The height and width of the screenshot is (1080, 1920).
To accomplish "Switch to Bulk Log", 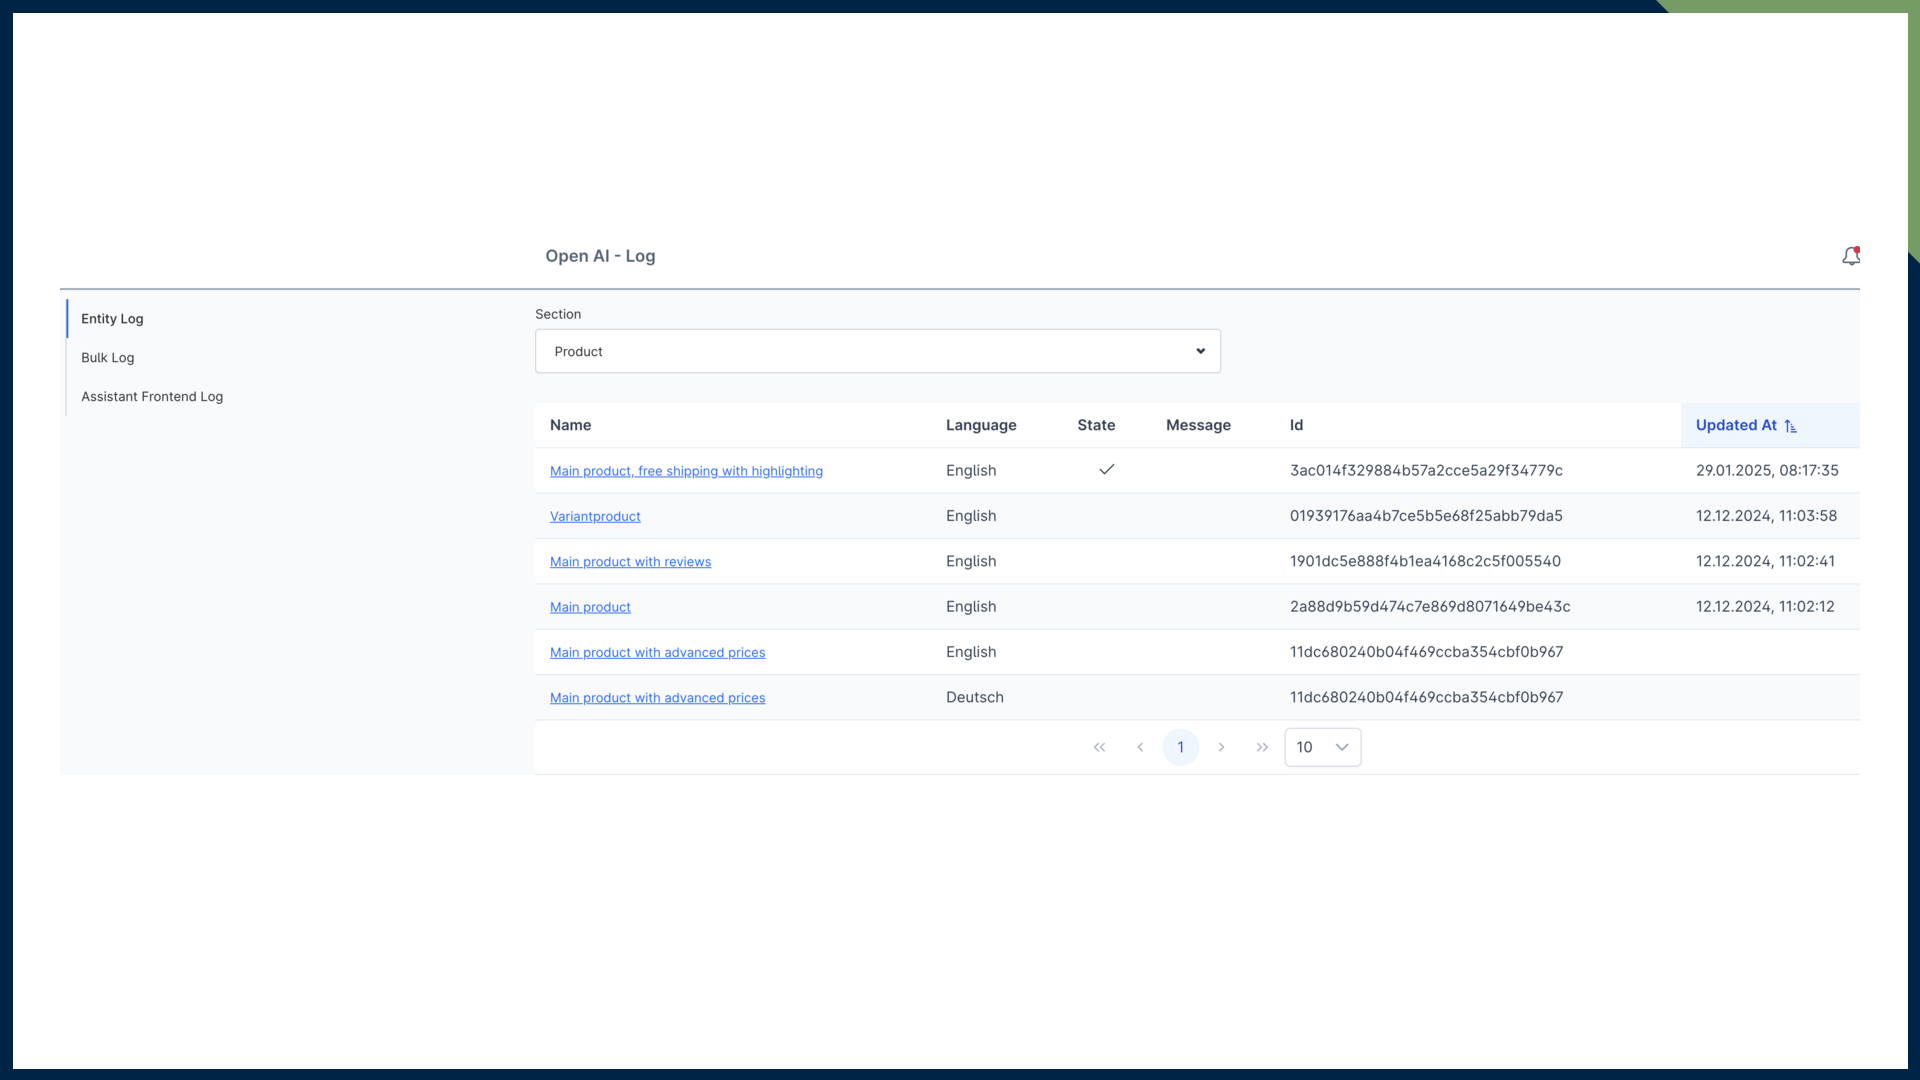I will 107,358.
